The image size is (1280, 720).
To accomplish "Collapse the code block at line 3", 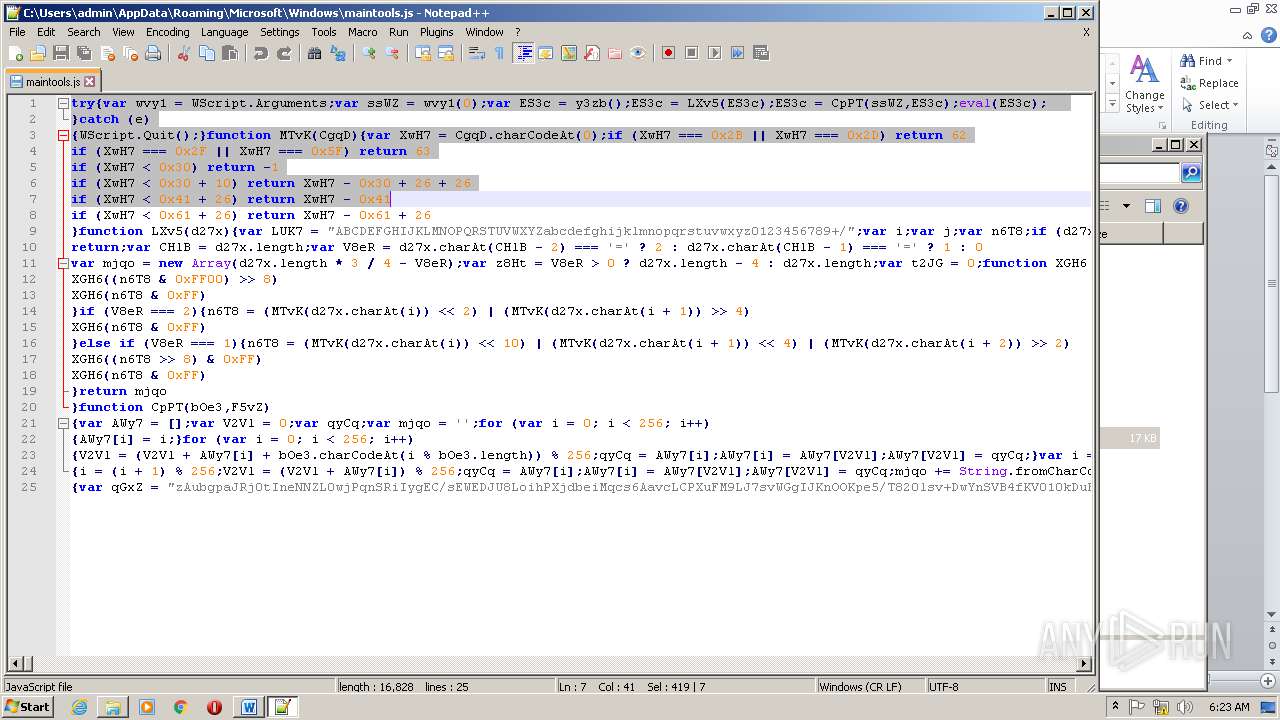I will tap(63, 135).
